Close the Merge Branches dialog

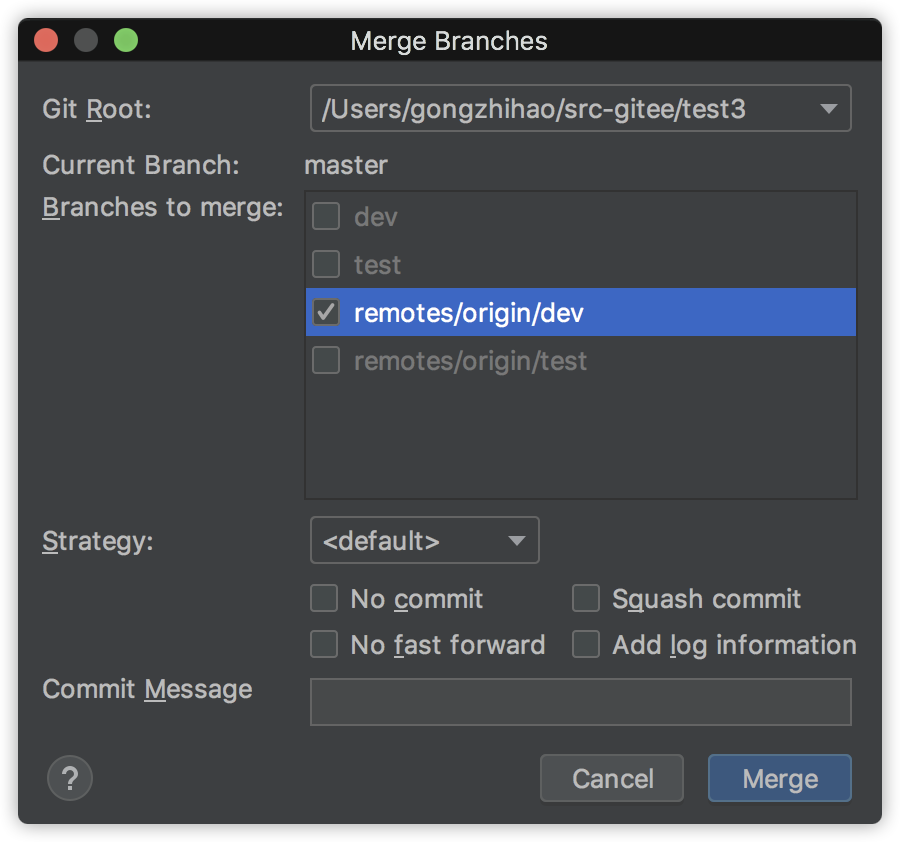[x=46, y=40]
